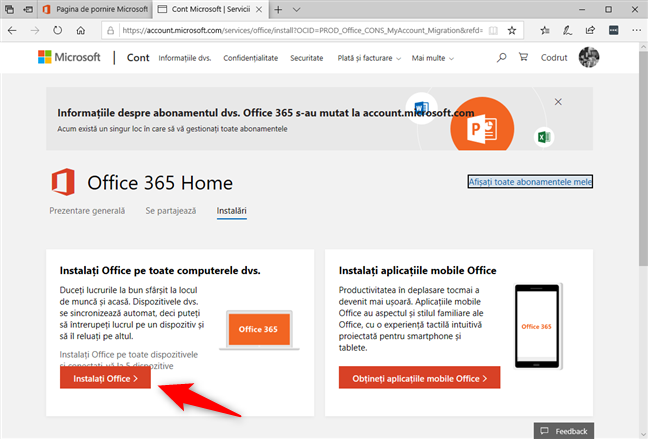Viewport: 648px width, 439px height.
Task: Open the Favorites hub icon
Action: point(545,30)
